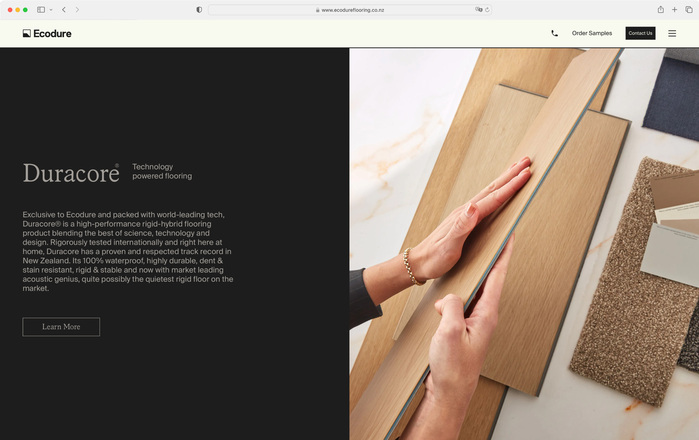Click the Duracore heading
Image resolution: width=699 pixels, height=440 pixels.
point(71,173)
